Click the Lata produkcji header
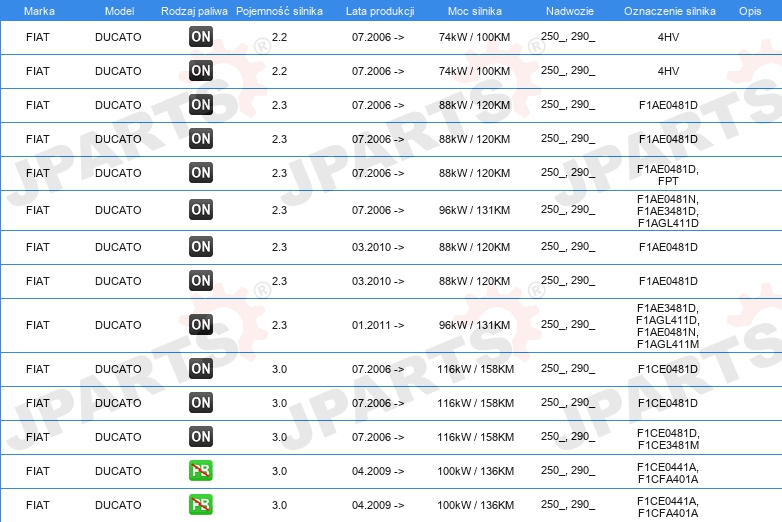 tap(380, 11)
